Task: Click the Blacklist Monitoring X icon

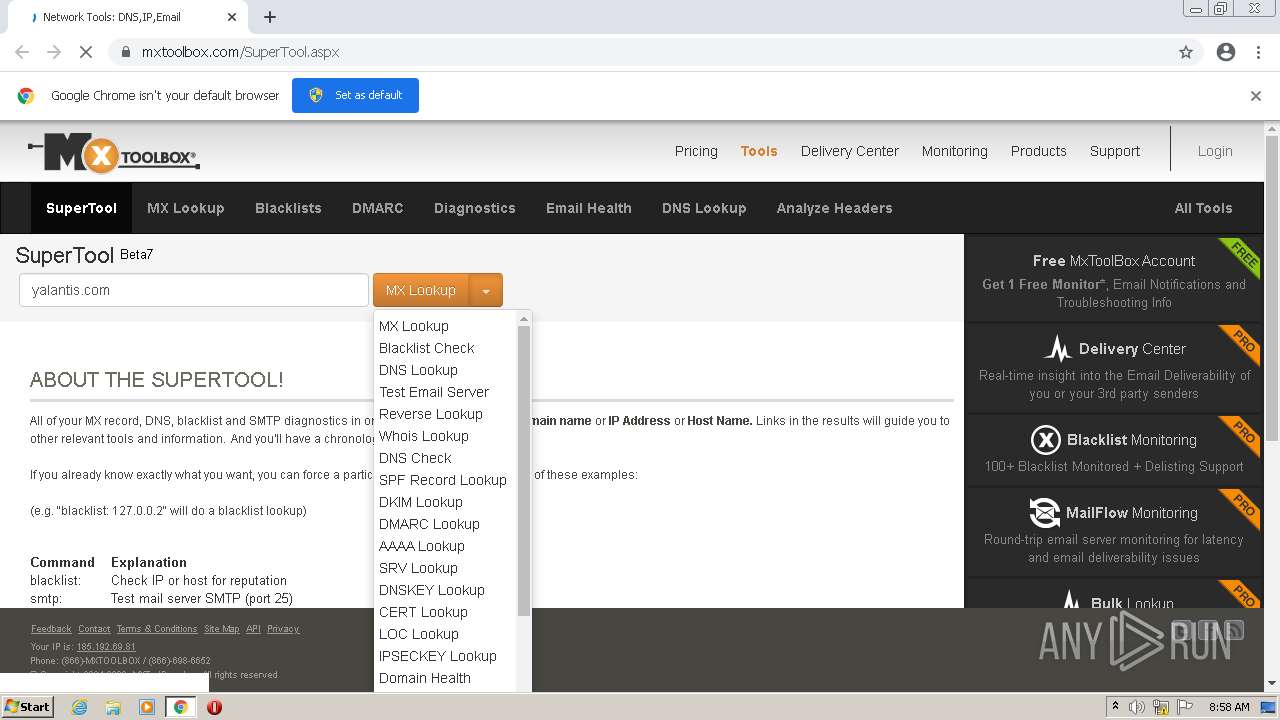Action: point(1045,440)
